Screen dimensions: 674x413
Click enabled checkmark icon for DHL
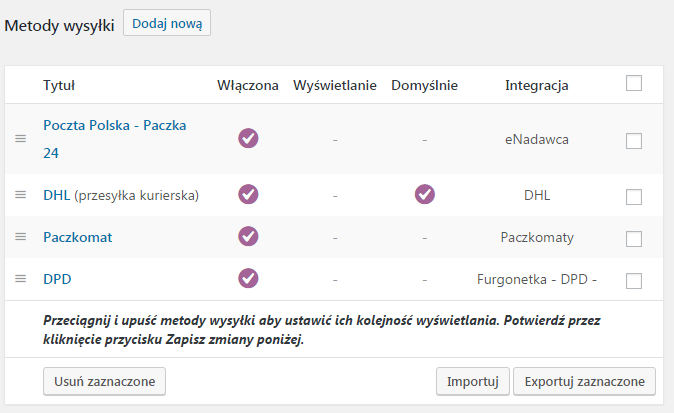click(248, 194)
